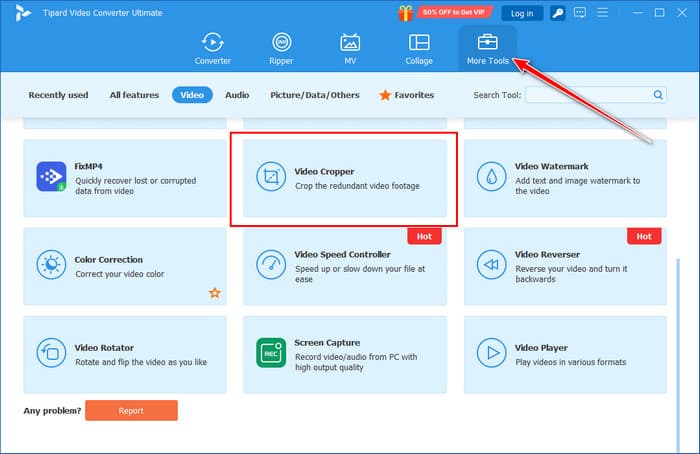Click the Color Correction sun icon

[50, 265]
